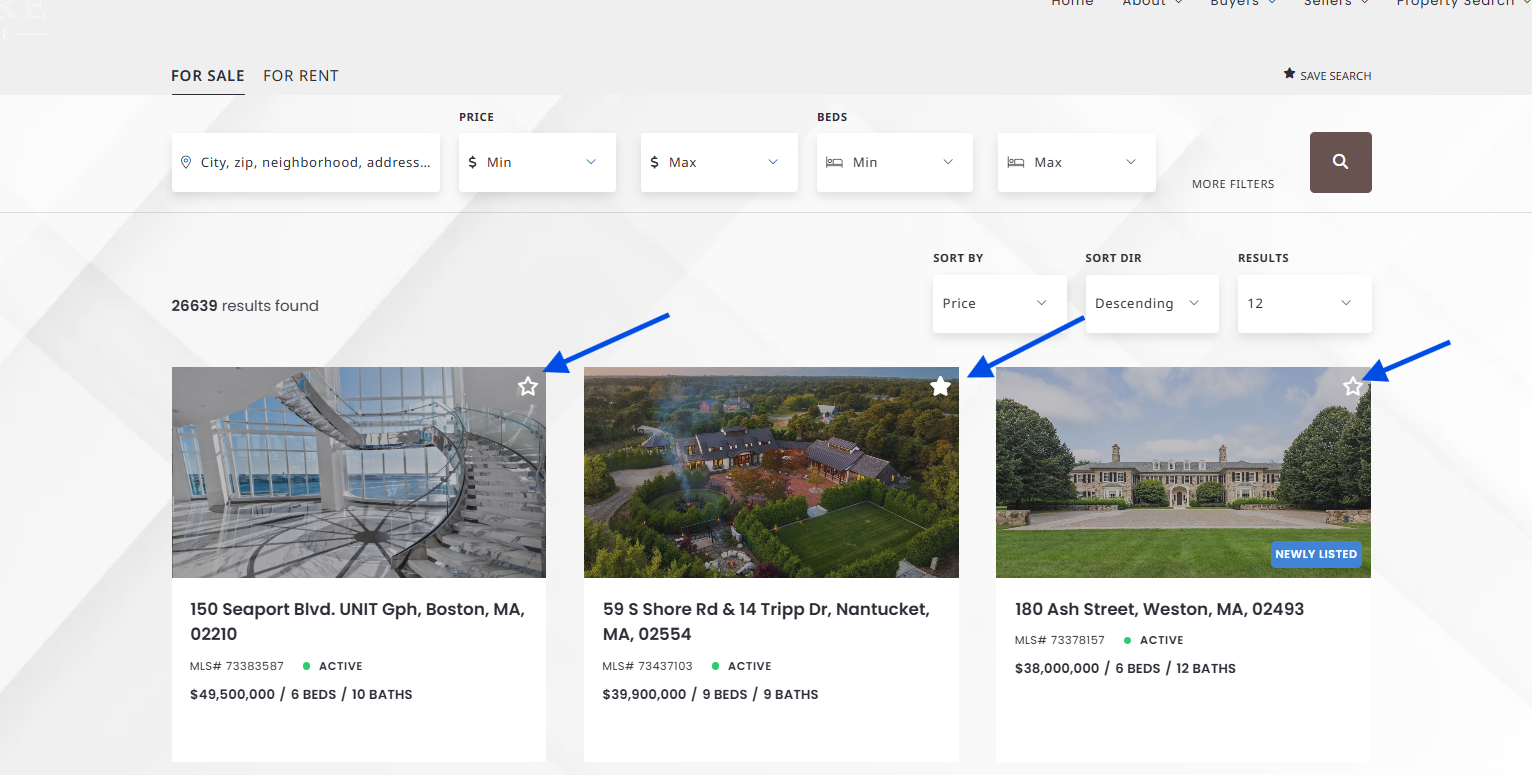Click the Newly Listed badge
The image size is (1532, 775).
pyautogui.click(x=1316, y=554)
